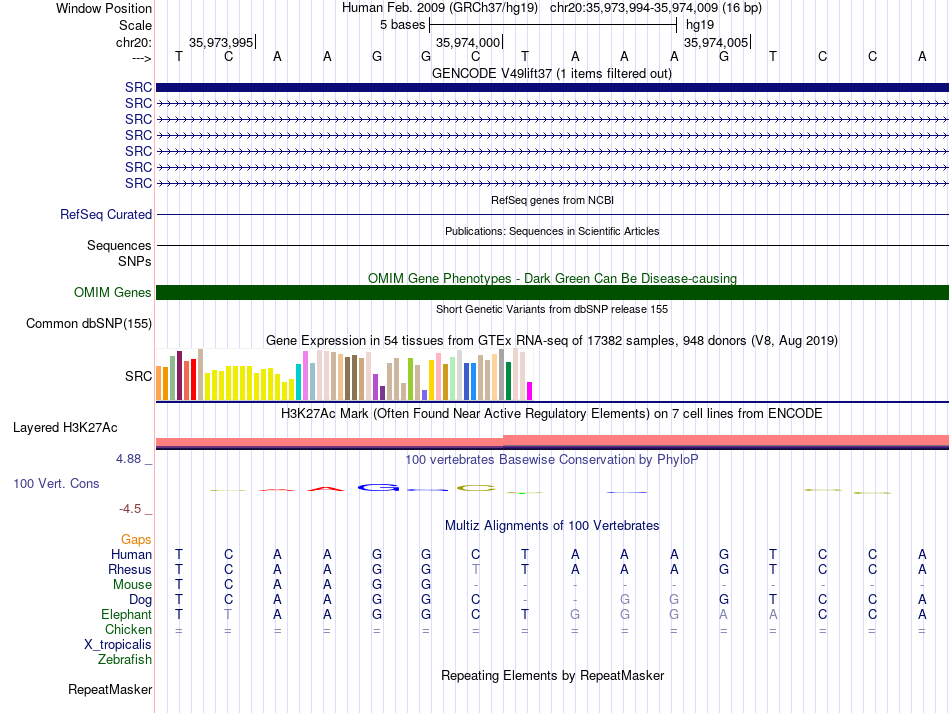The image size is (950, 713).
Task: Select the dark green OMIM Genes bar
Action: point(552,293)
